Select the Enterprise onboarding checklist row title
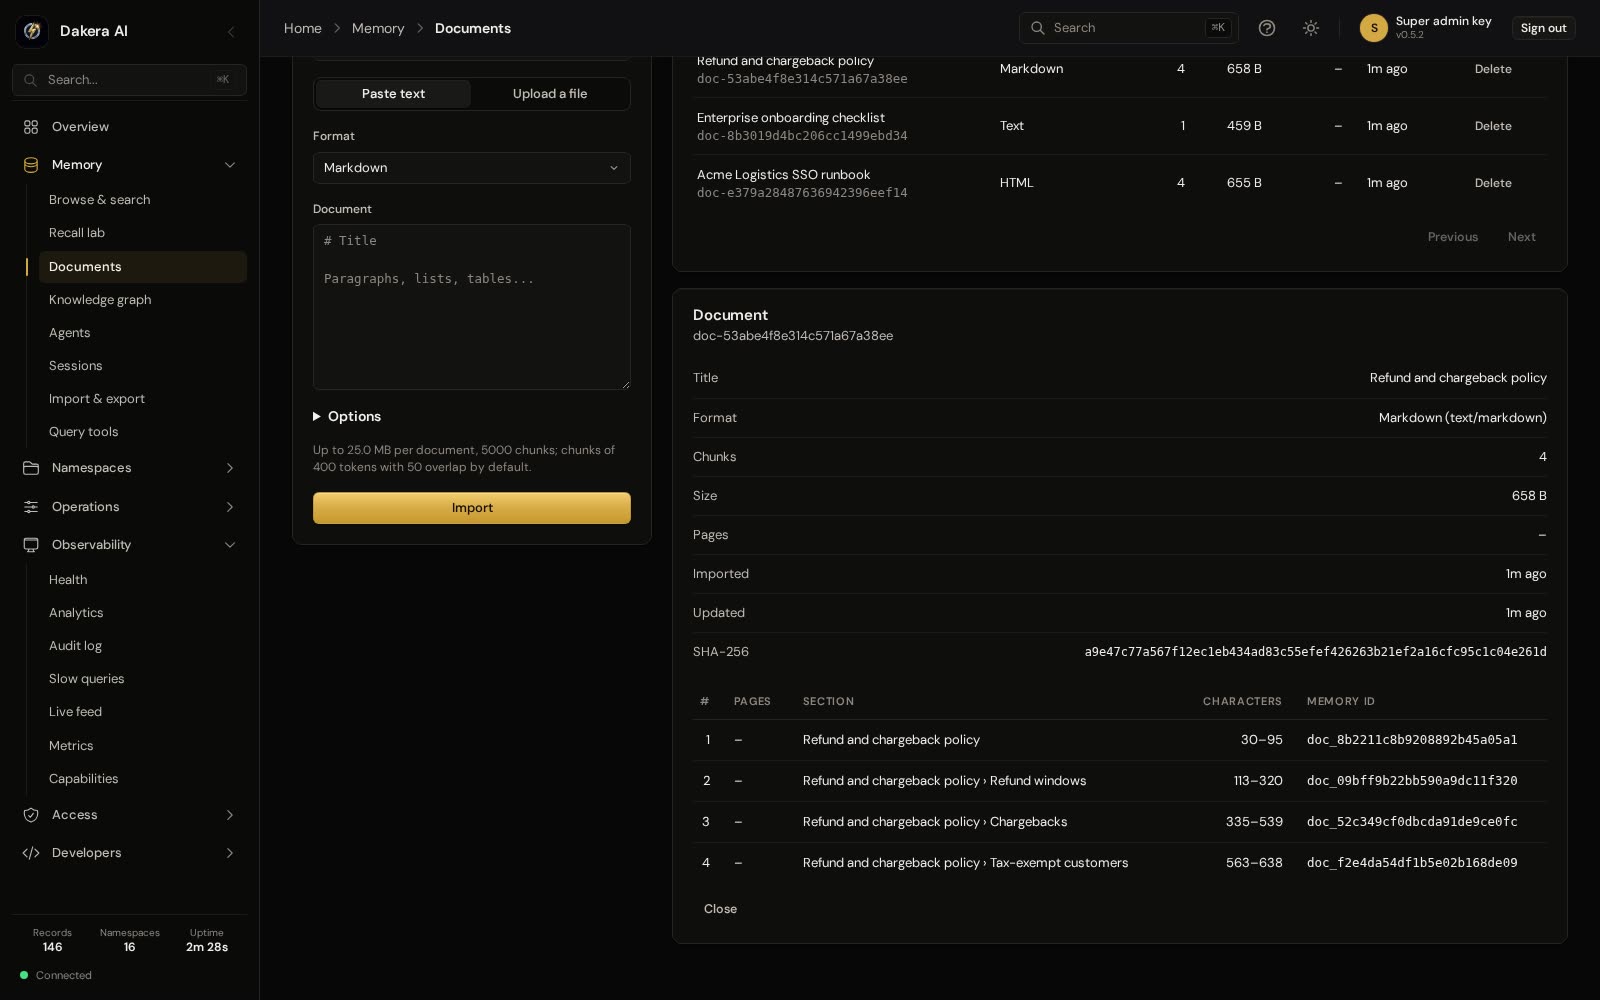Screen dimensions: 1600x1000 tap(791, 118)
